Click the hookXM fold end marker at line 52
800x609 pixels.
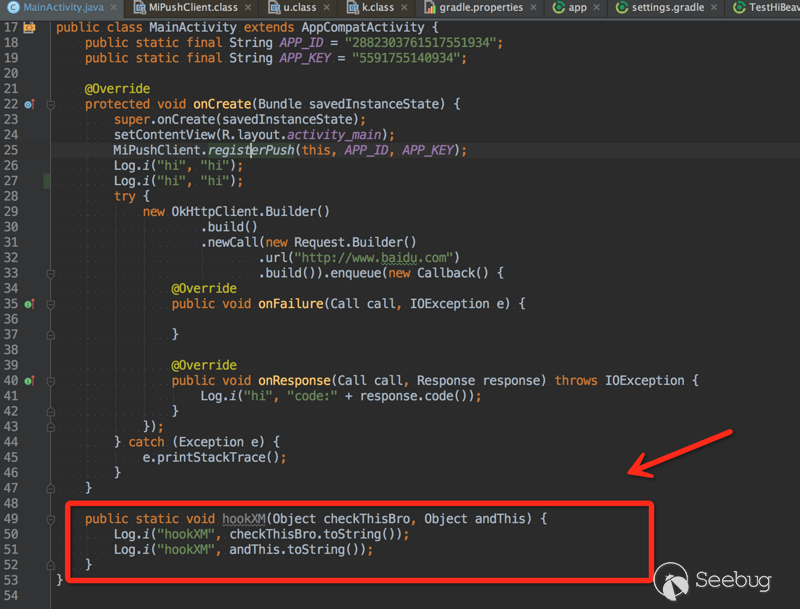pyautogui.click(x=51, y=565)
